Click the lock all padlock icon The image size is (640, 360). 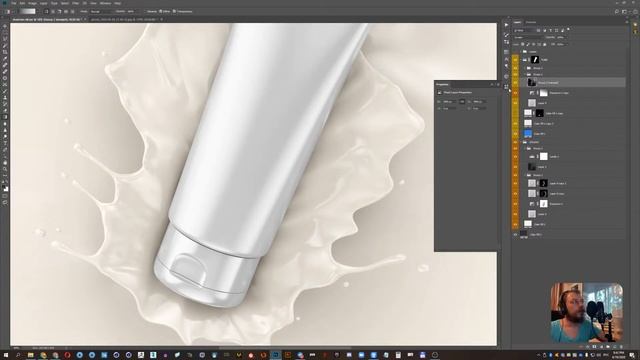click(544, 44)
